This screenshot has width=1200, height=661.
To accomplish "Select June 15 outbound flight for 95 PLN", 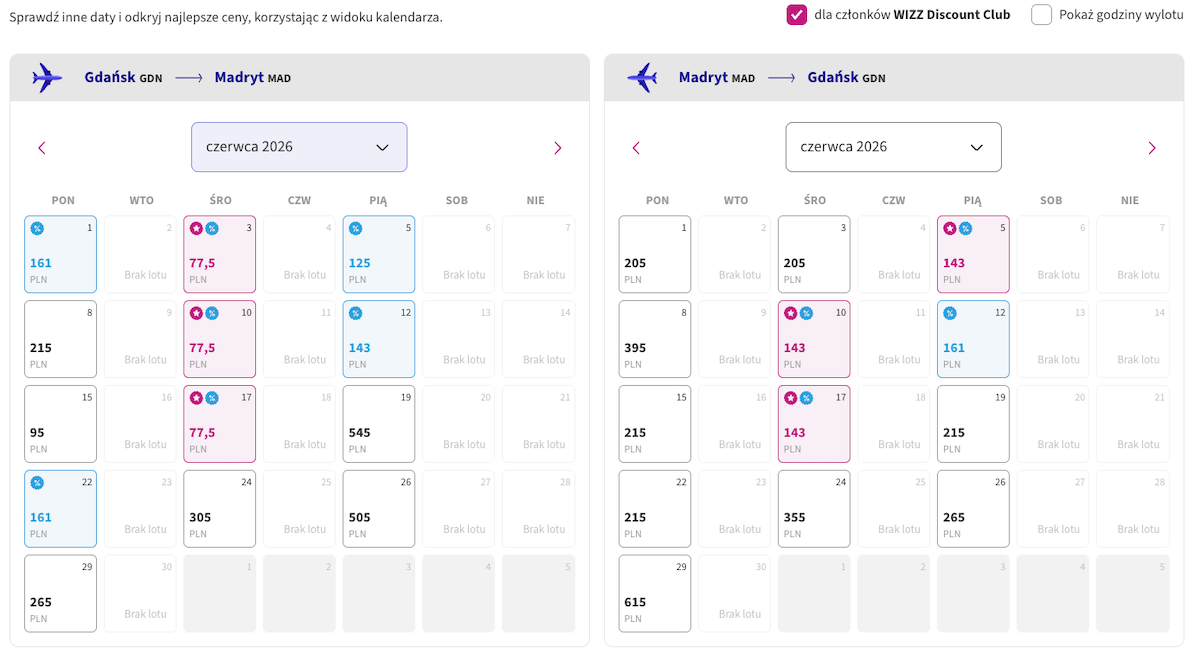I will tap(60, 424).
